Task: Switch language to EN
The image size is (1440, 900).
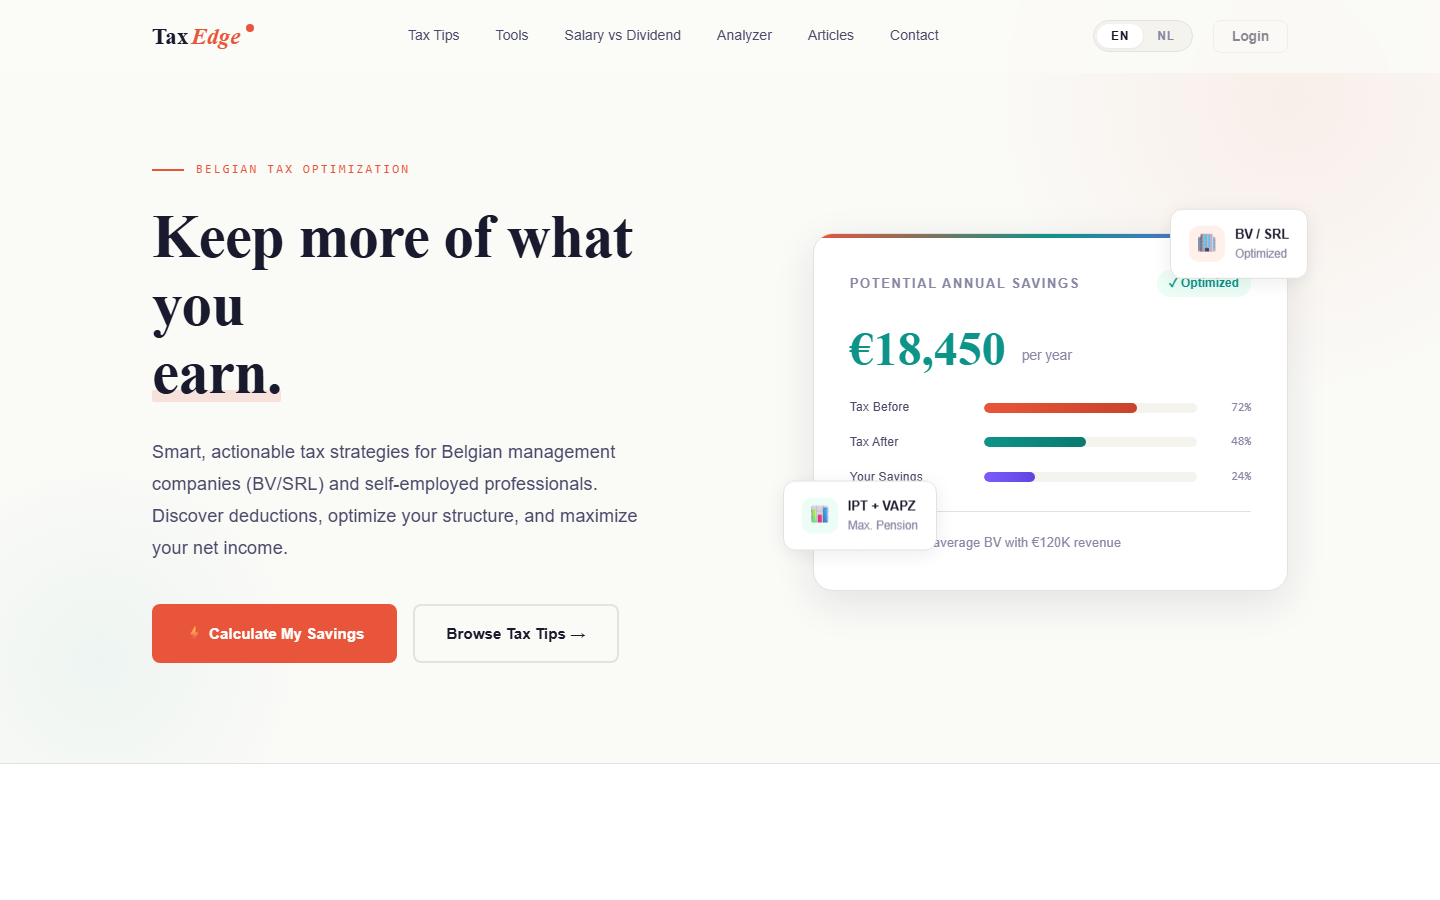Action: pos(1120,36)
